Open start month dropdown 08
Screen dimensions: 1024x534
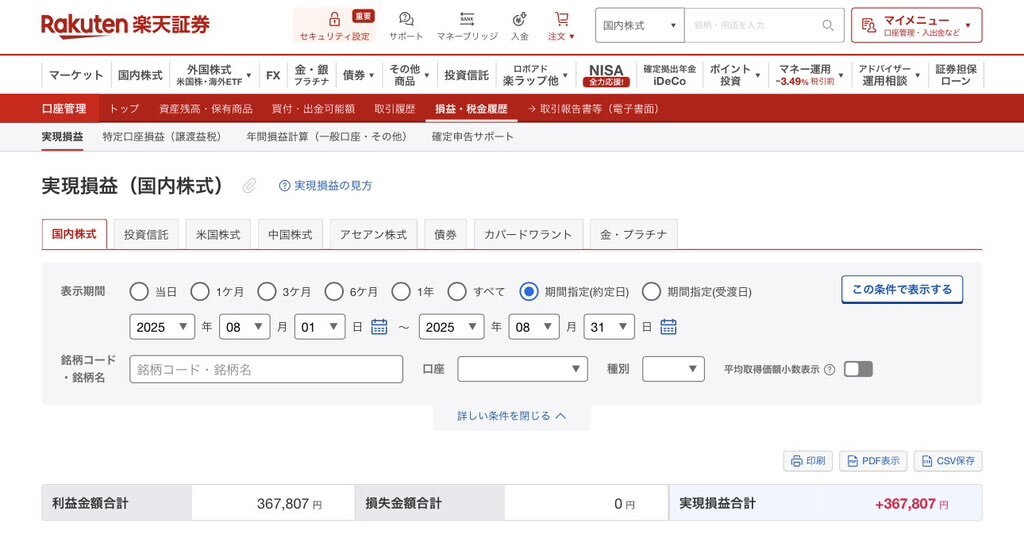245,327
